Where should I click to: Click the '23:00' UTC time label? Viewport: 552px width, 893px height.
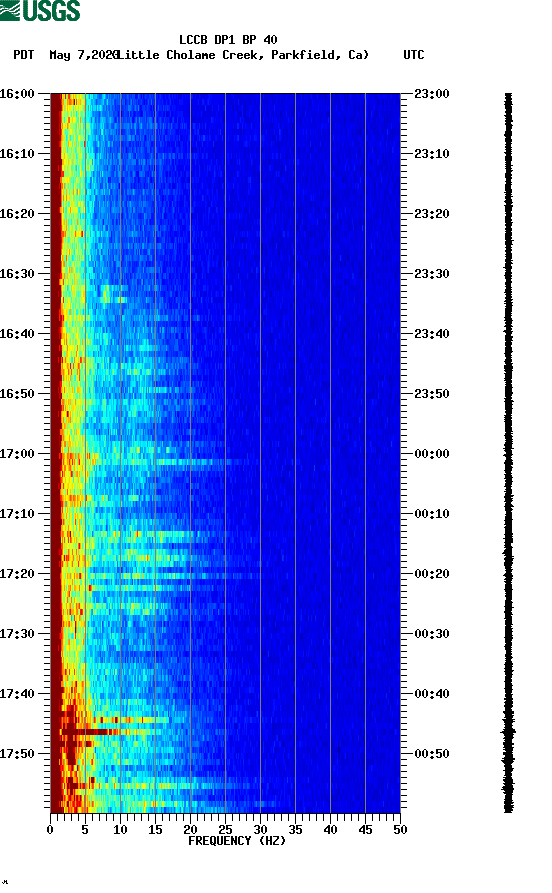click(432, 93)
